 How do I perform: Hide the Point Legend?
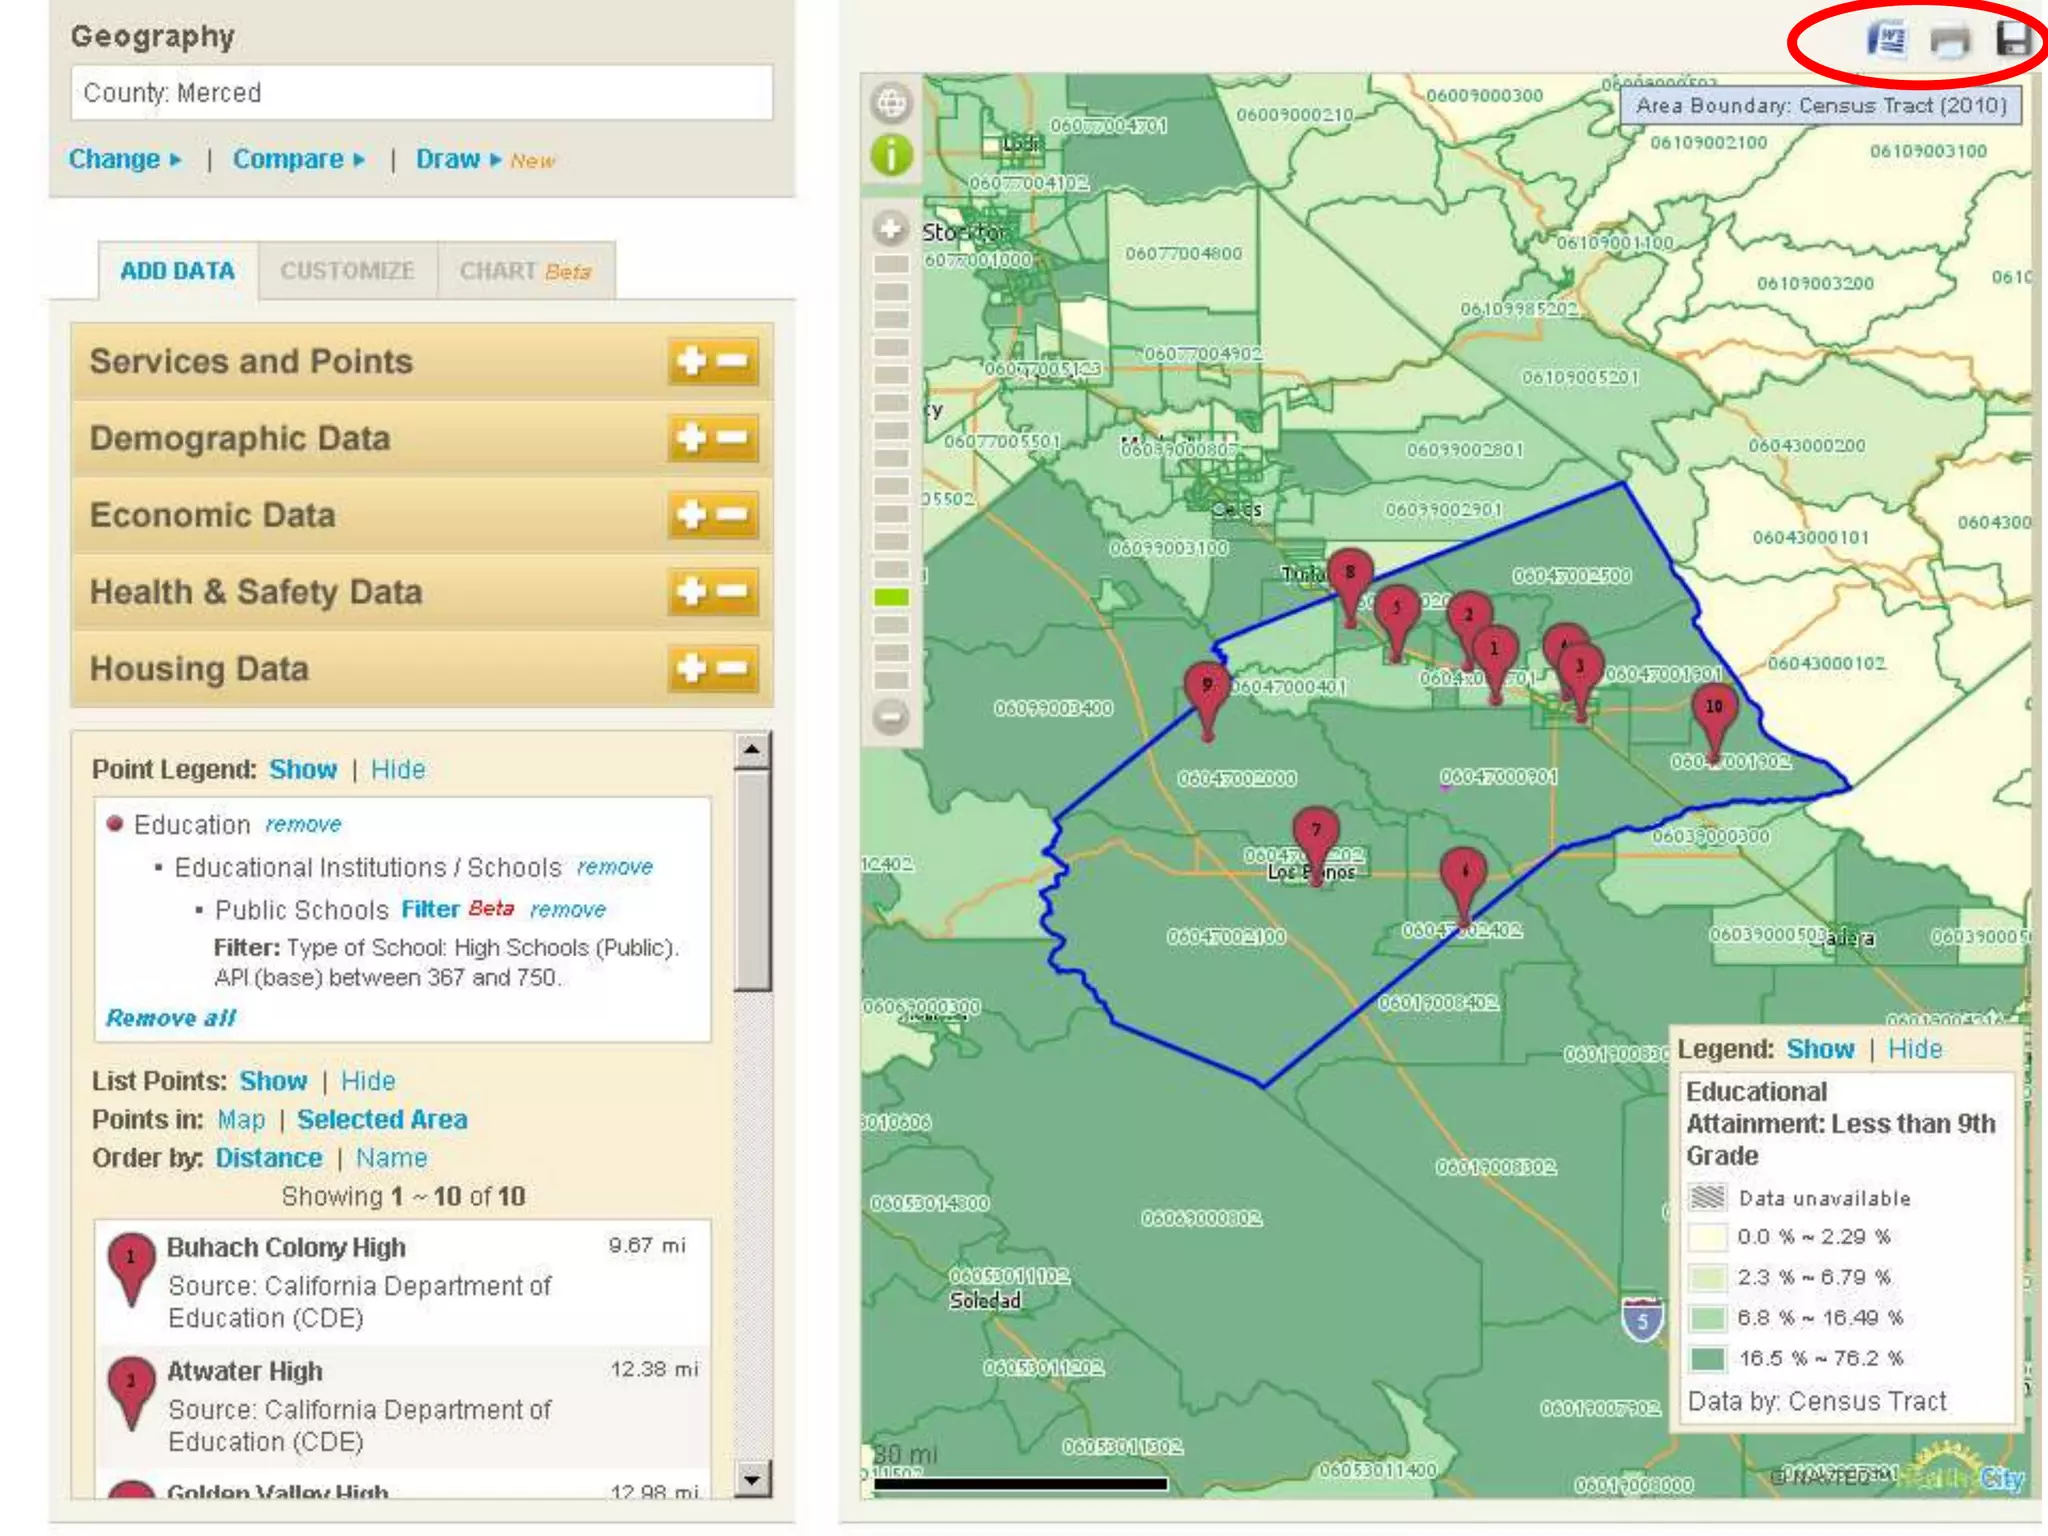(x=398, y=769)
